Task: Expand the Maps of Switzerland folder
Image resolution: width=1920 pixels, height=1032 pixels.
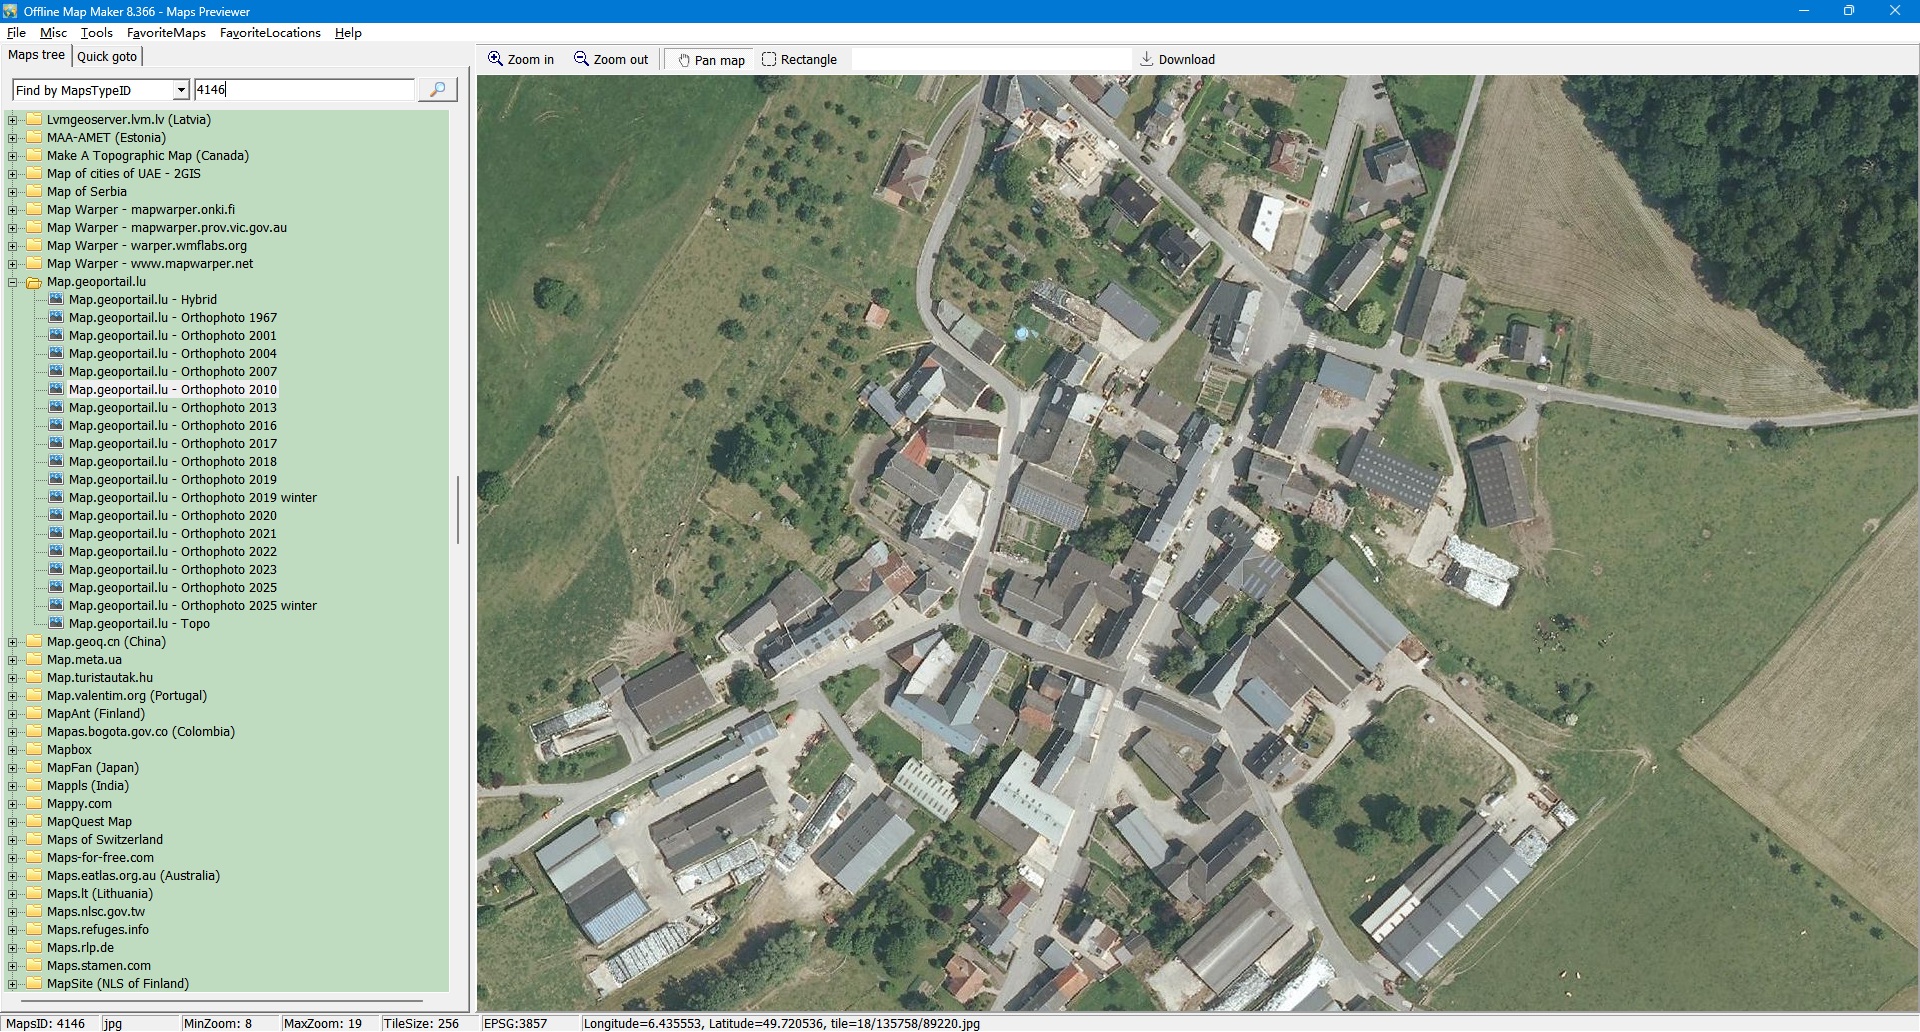Action: click(13, 840)
